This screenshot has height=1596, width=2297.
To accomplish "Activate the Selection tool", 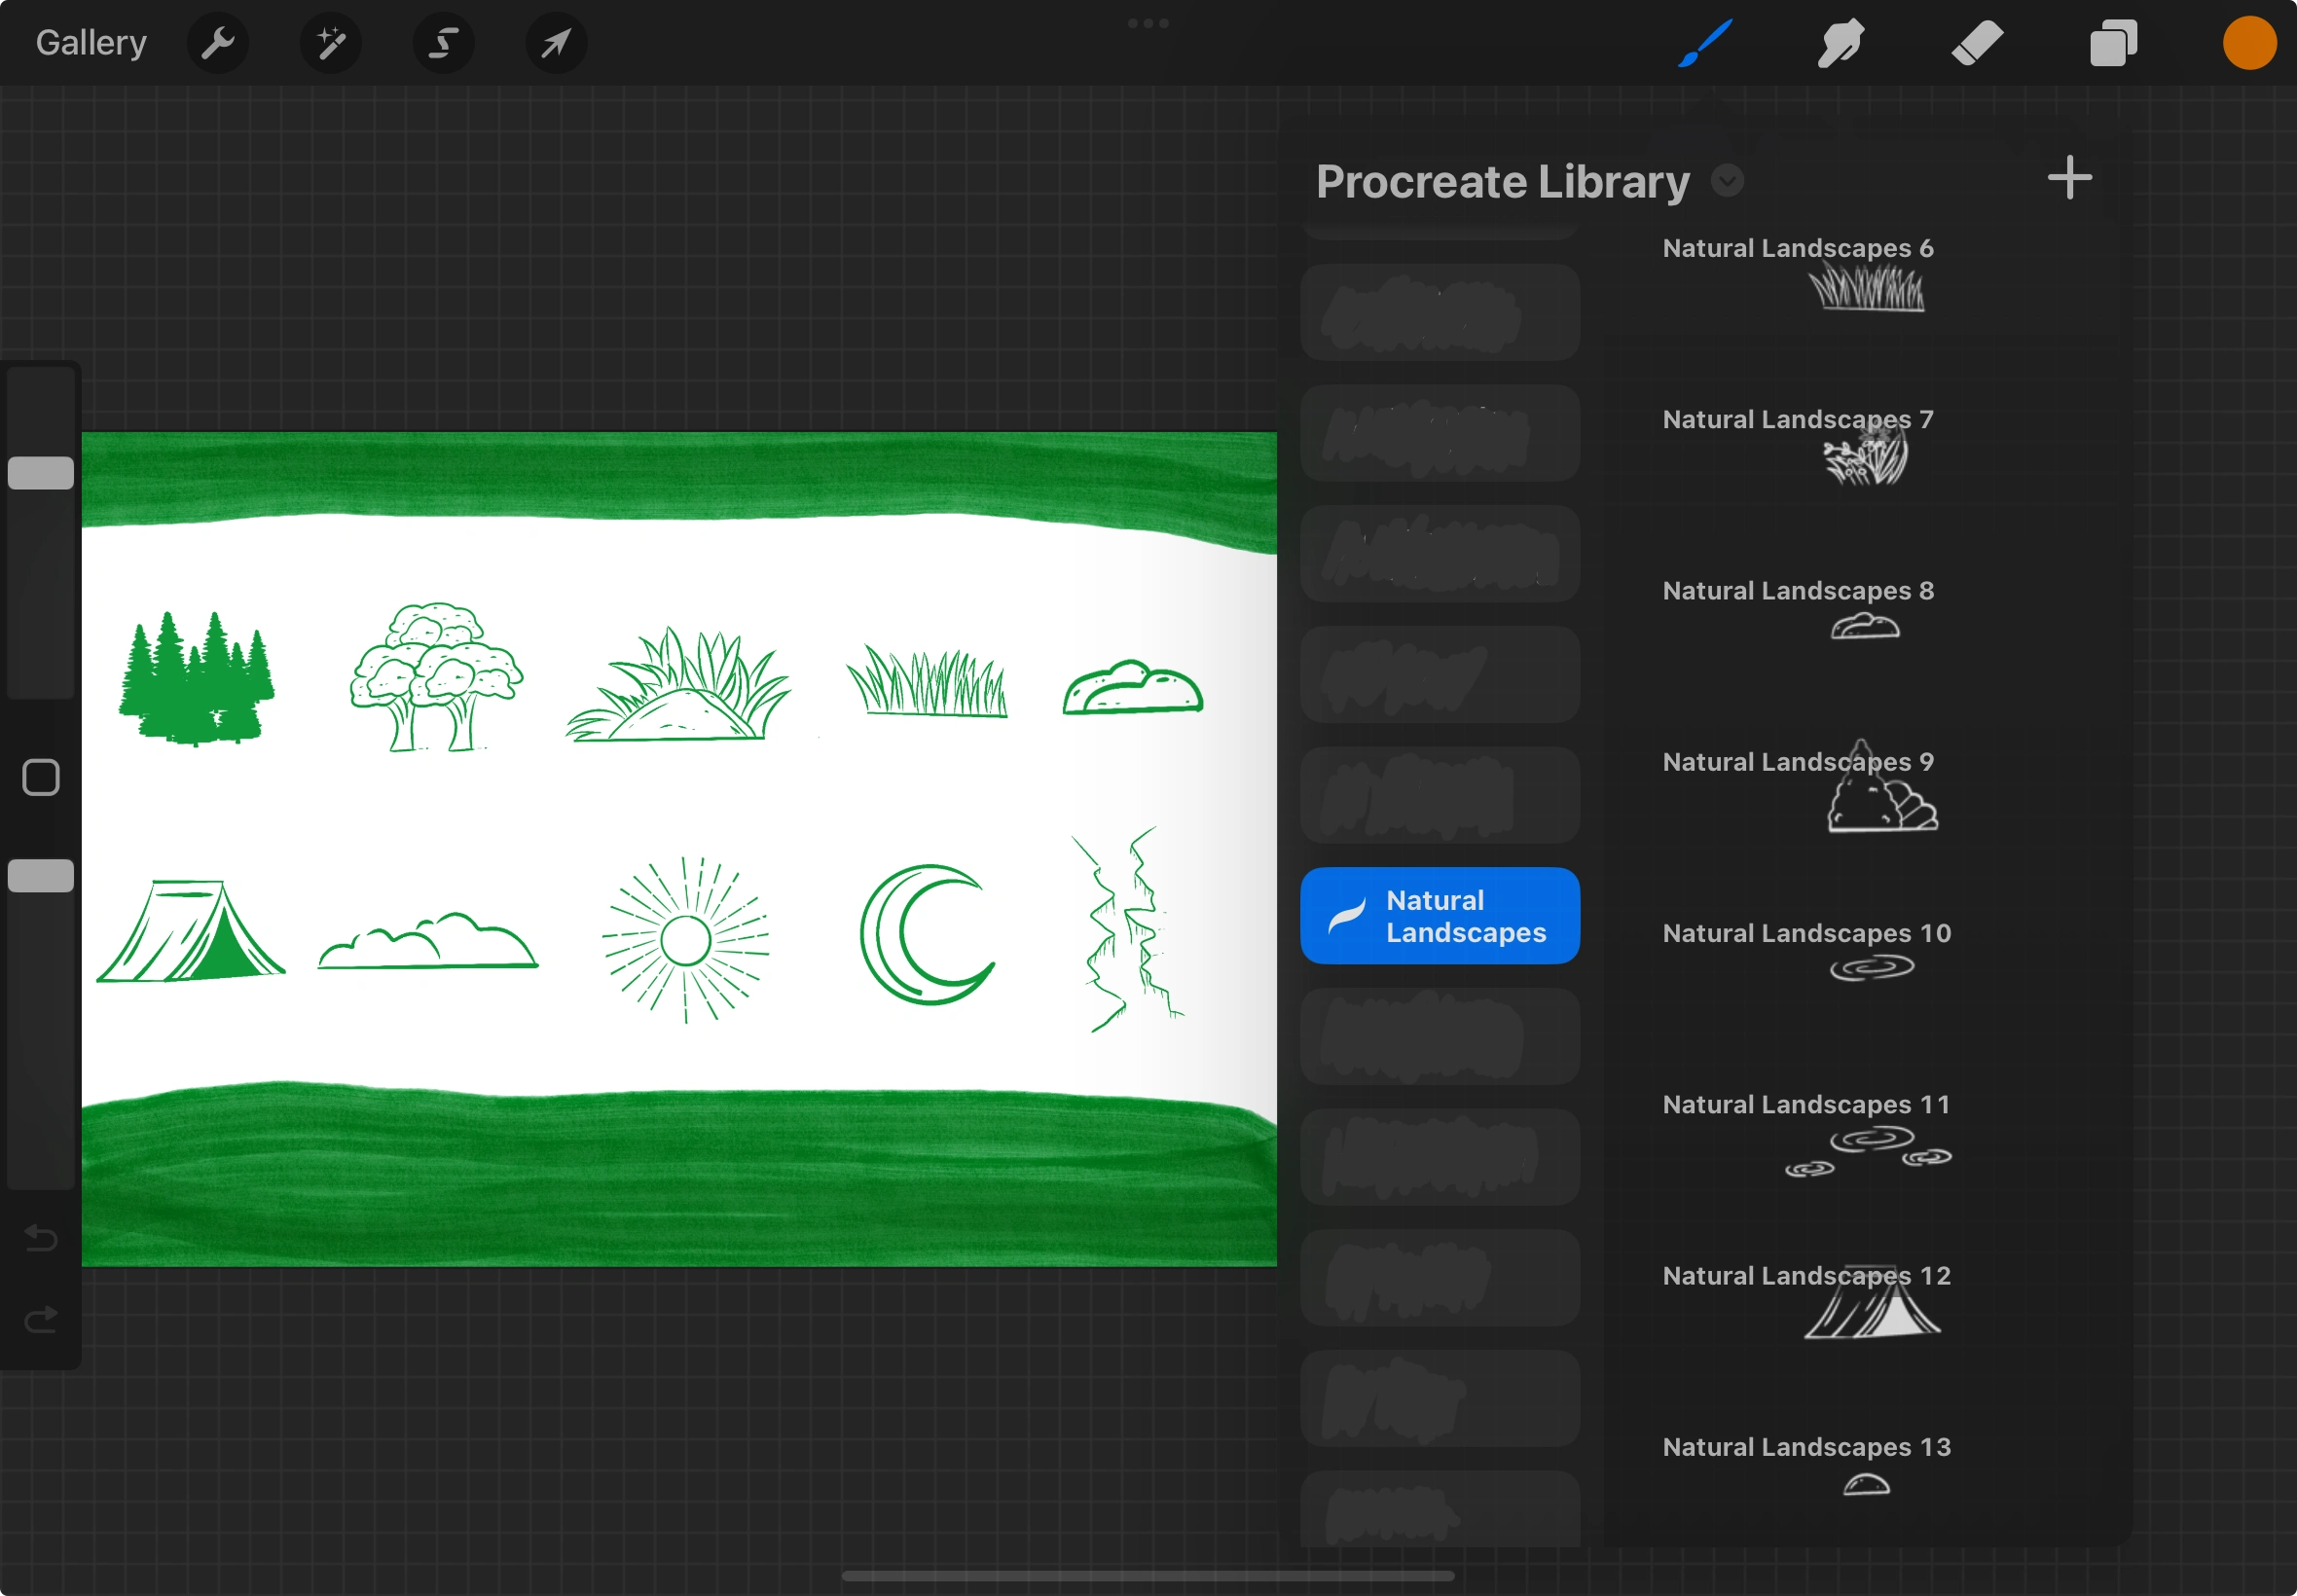I will click(x=443, y=43).
